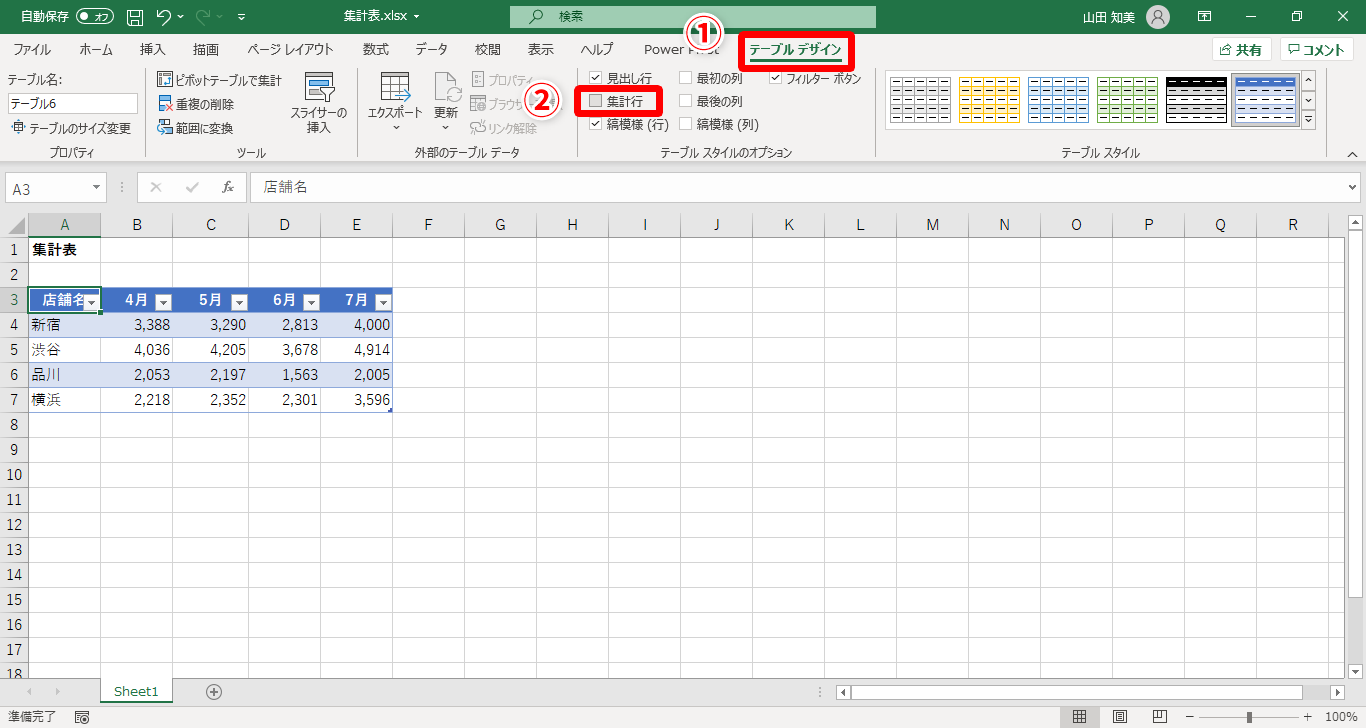Open the Comments (コメント) button
This screenshot has width=1366, height=728.
(x=1317, y=50)
